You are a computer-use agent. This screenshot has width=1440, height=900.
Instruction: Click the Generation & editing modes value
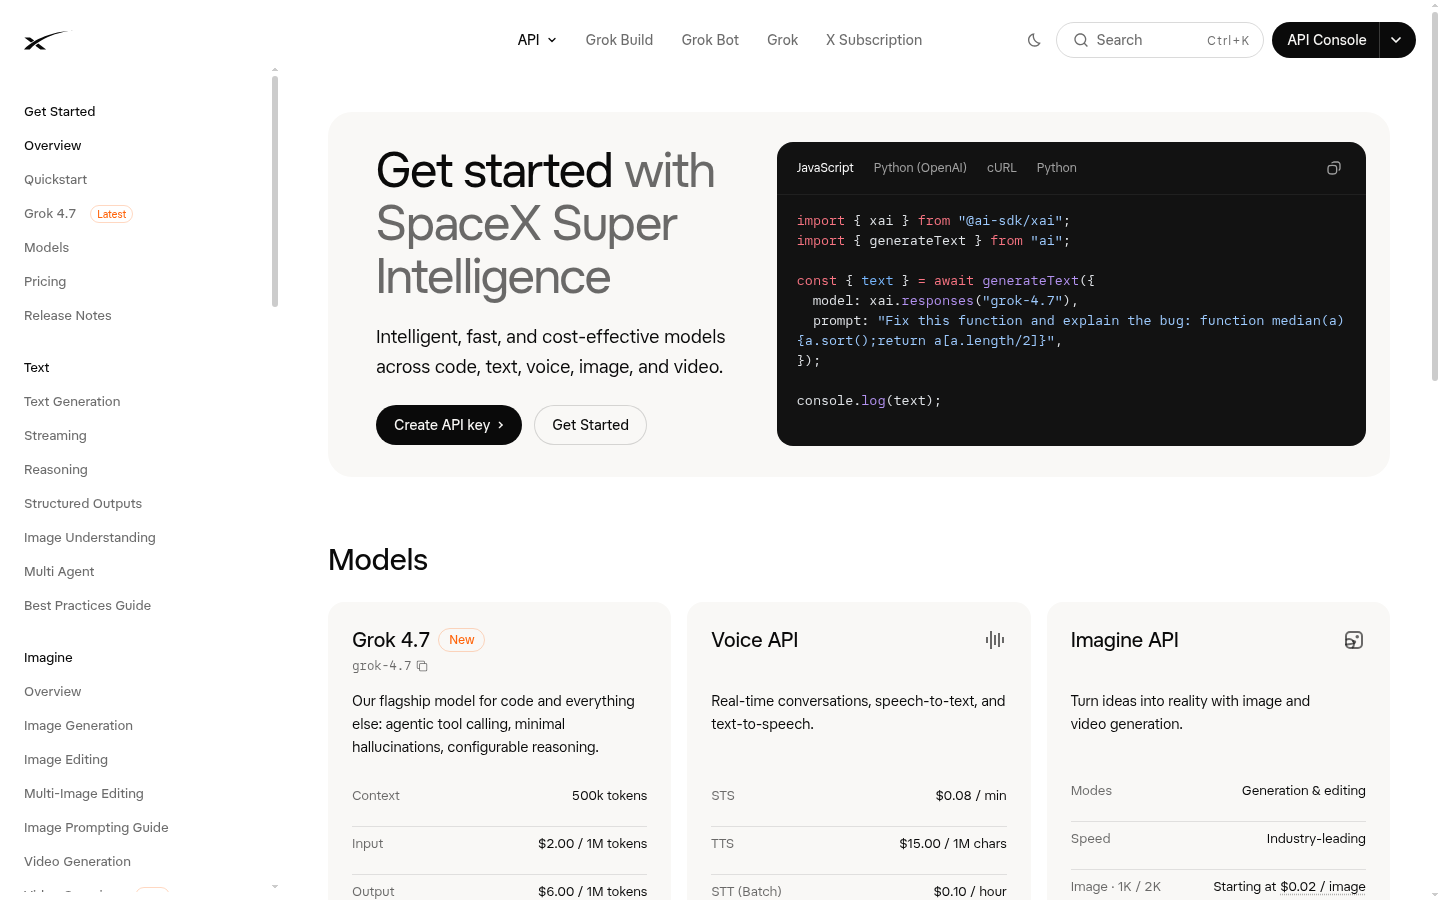[1304, 791]
